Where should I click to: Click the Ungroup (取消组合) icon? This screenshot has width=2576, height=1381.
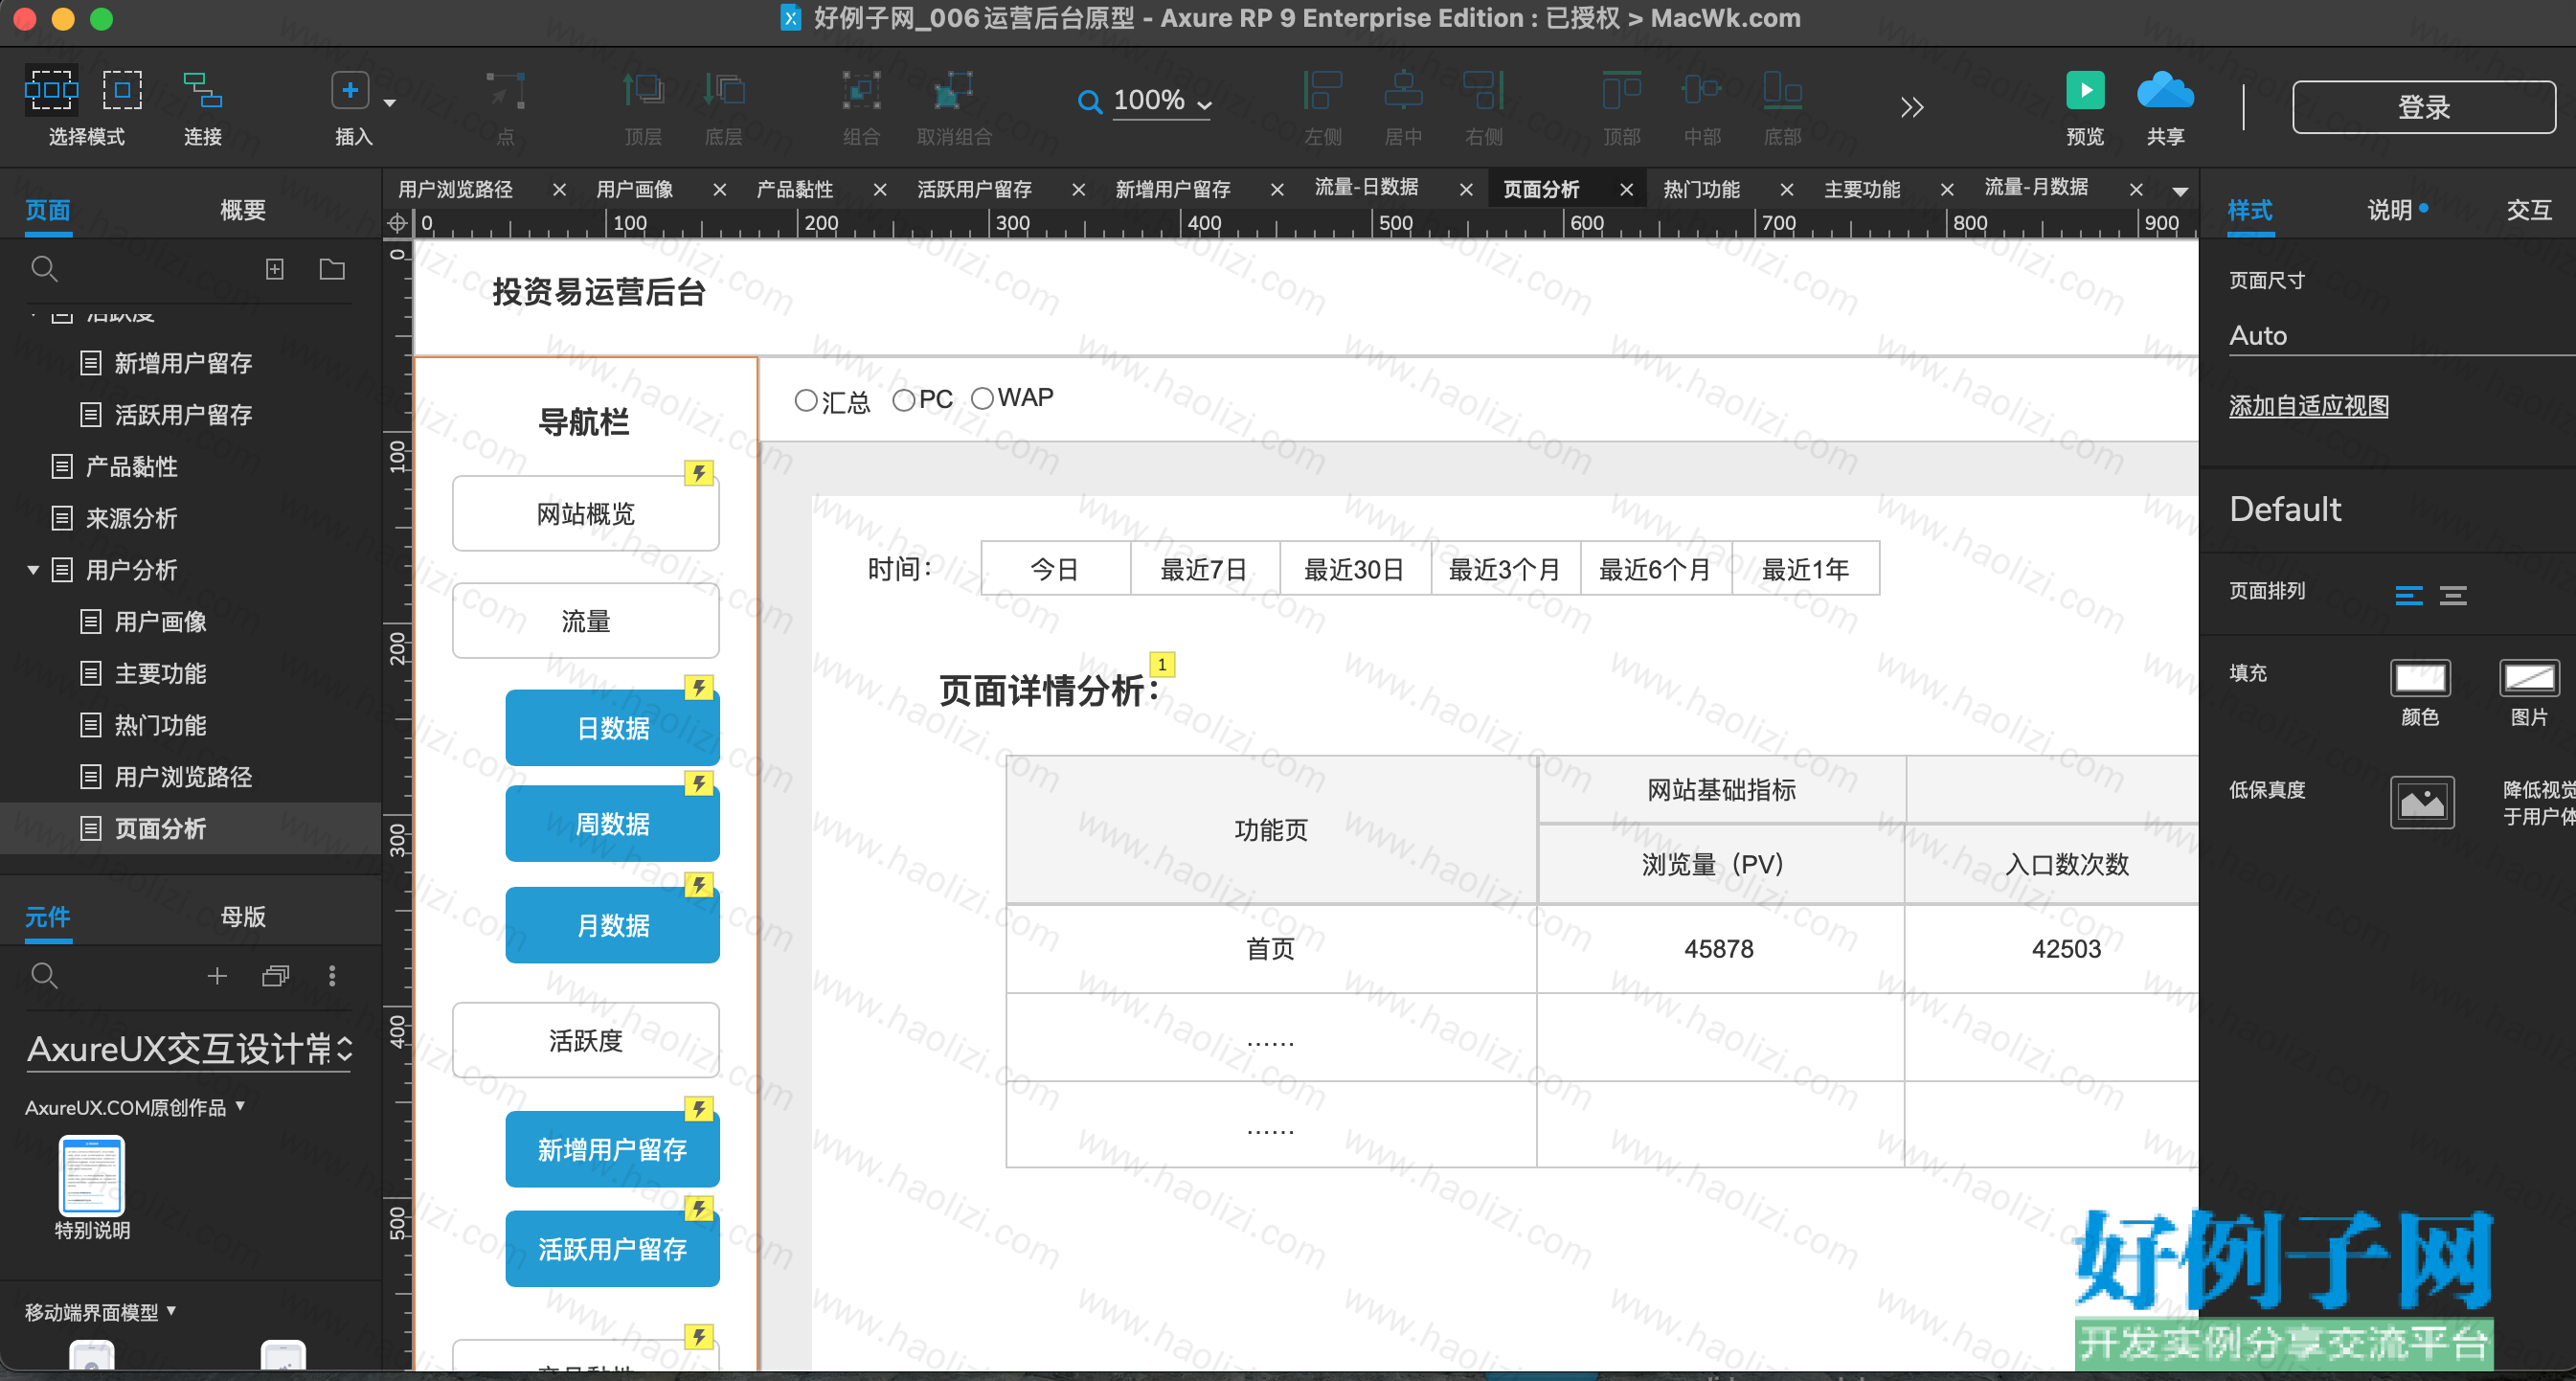pos(954,91)
